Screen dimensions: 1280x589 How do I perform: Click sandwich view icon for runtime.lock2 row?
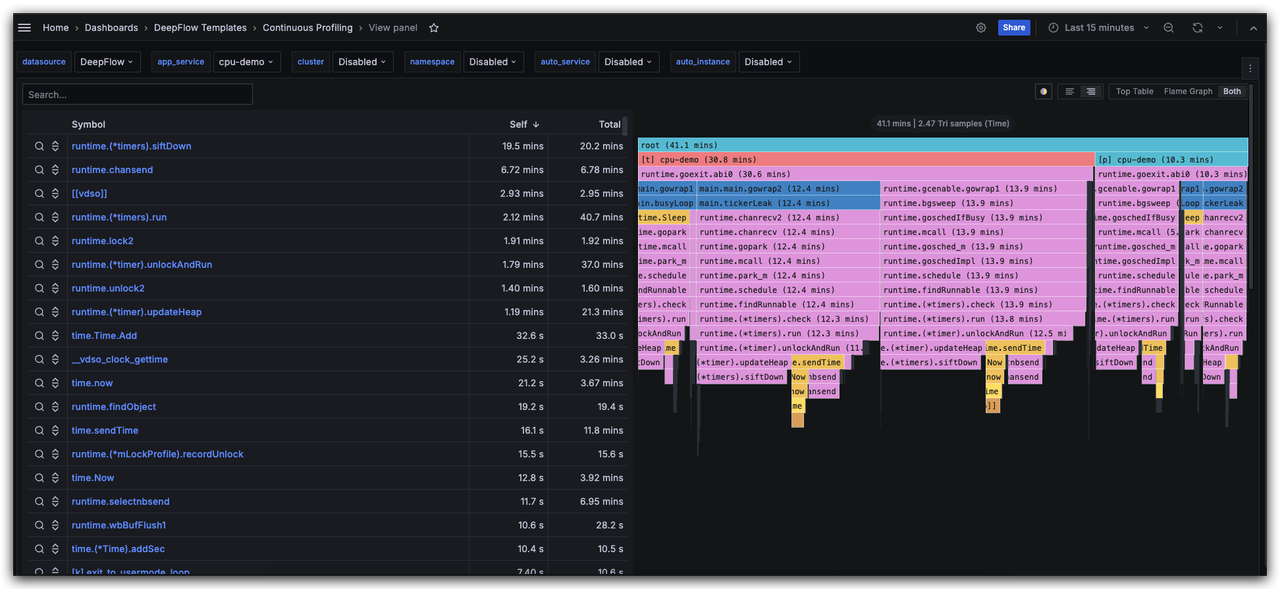56,241
